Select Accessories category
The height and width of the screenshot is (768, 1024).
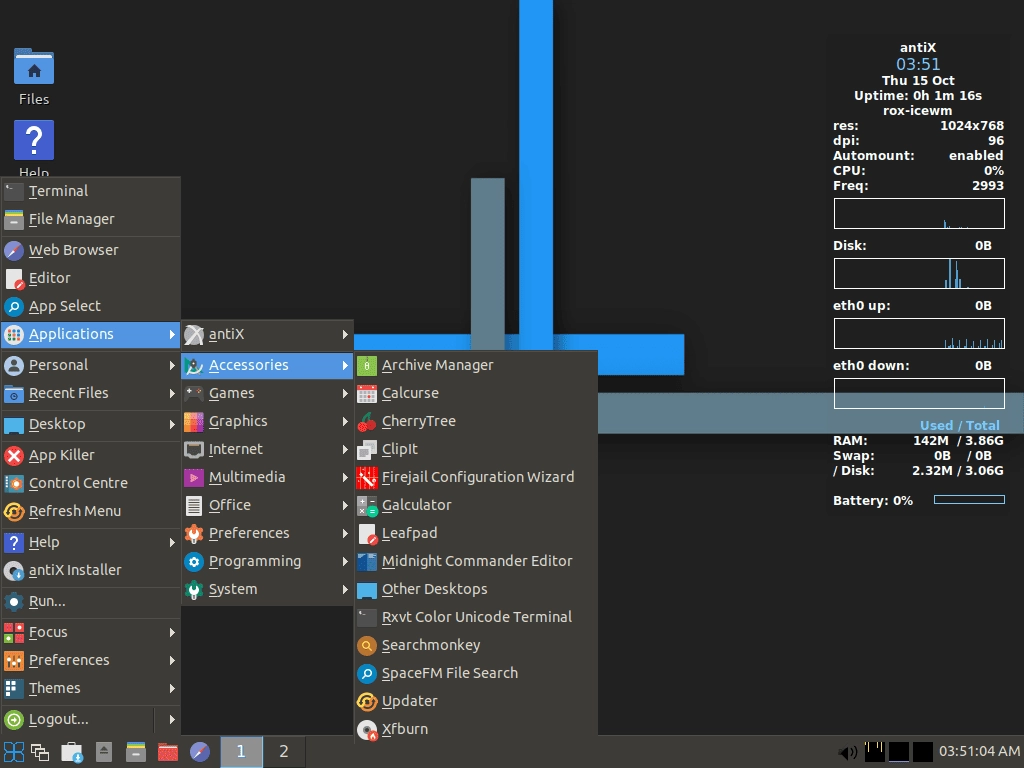(267, 366)
